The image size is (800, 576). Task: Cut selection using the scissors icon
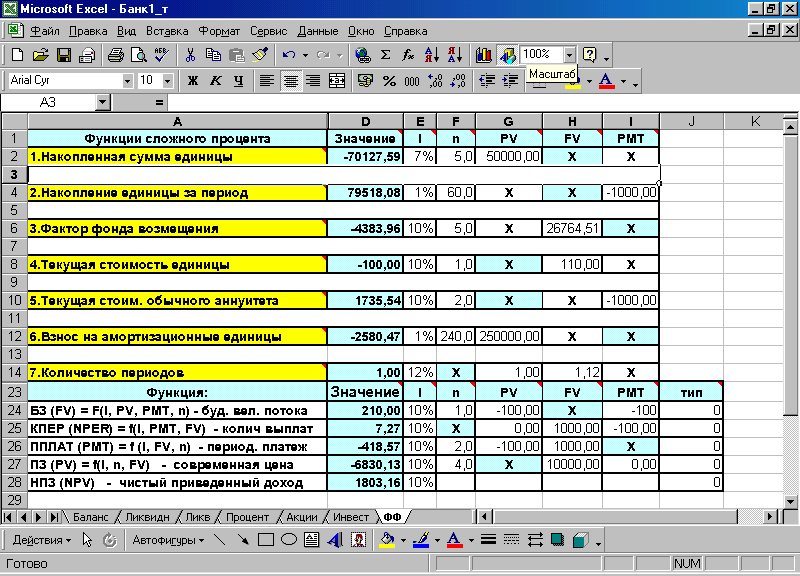(x=190, y=55)
